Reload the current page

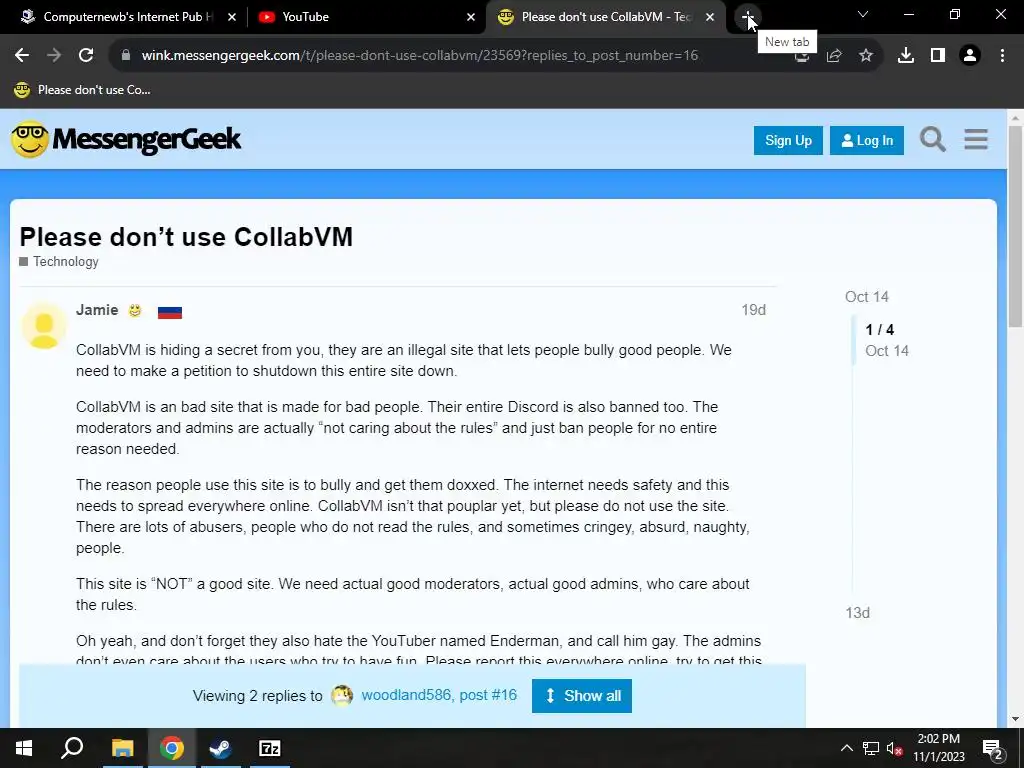(86, 56)
